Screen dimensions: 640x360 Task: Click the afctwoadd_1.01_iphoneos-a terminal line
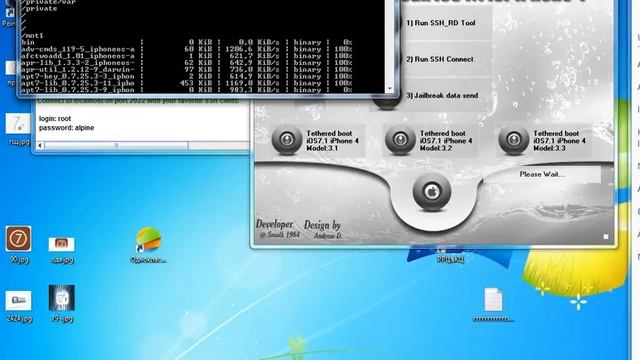[x=187, y=56]
